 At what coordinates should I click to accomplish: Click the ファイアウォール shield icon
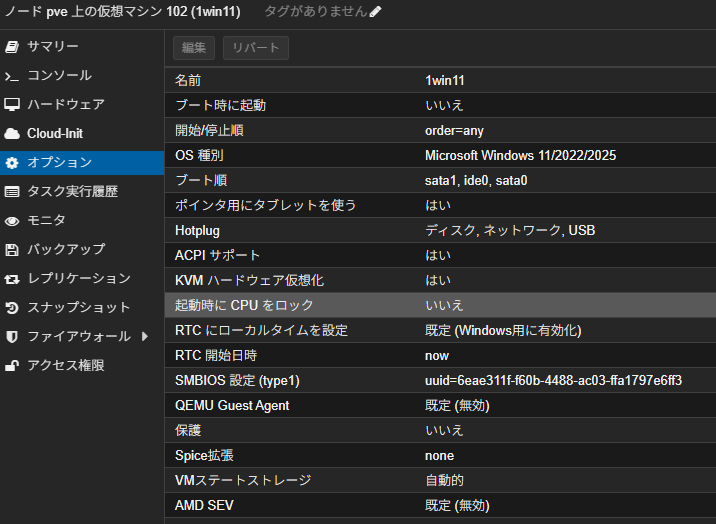12,337
